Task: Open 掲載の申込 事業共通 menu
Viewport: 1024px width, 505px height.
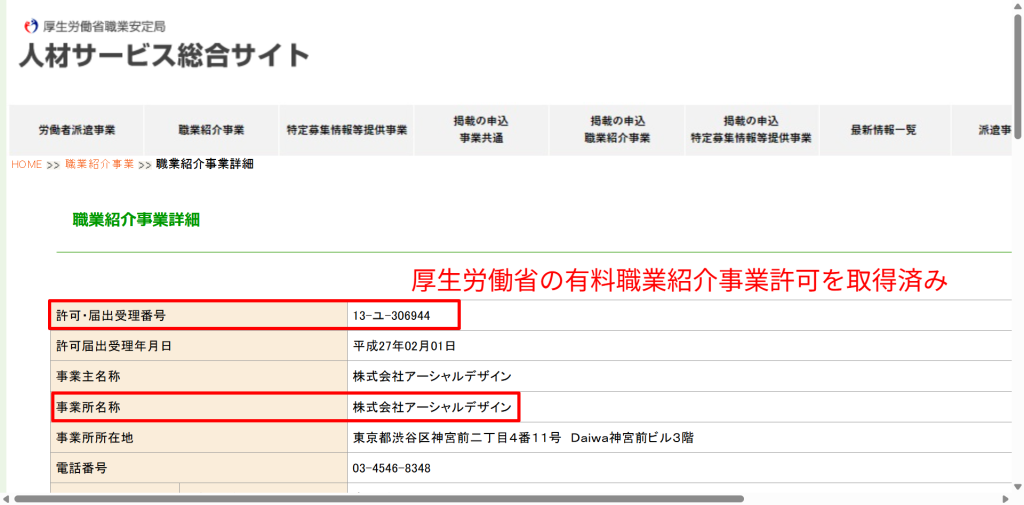Action: click(481, 130)
